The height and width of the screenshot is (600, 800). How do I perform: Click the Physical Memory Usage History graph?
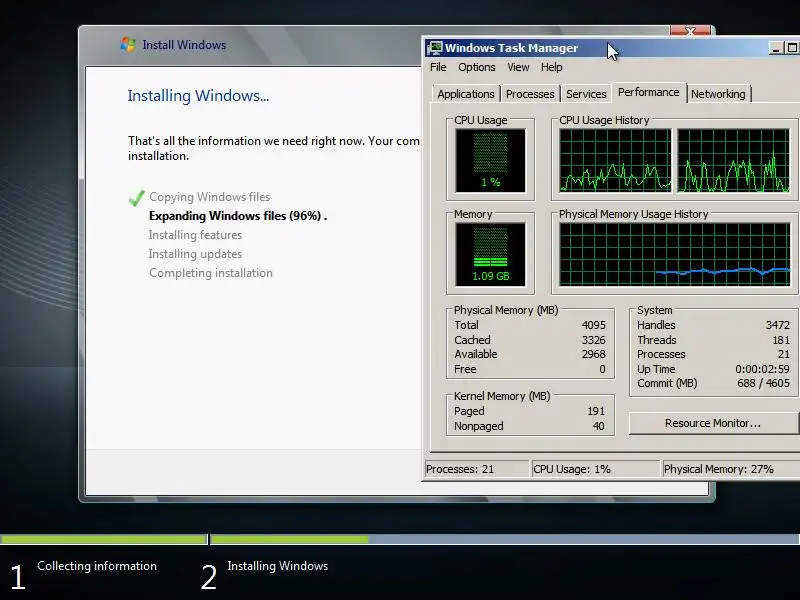click(674, 254)
